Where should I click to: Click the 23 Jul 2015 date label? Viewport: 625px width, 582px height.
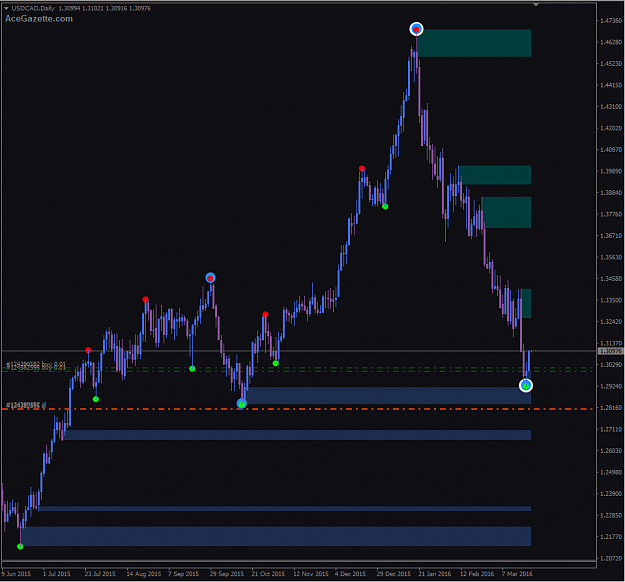100,574
